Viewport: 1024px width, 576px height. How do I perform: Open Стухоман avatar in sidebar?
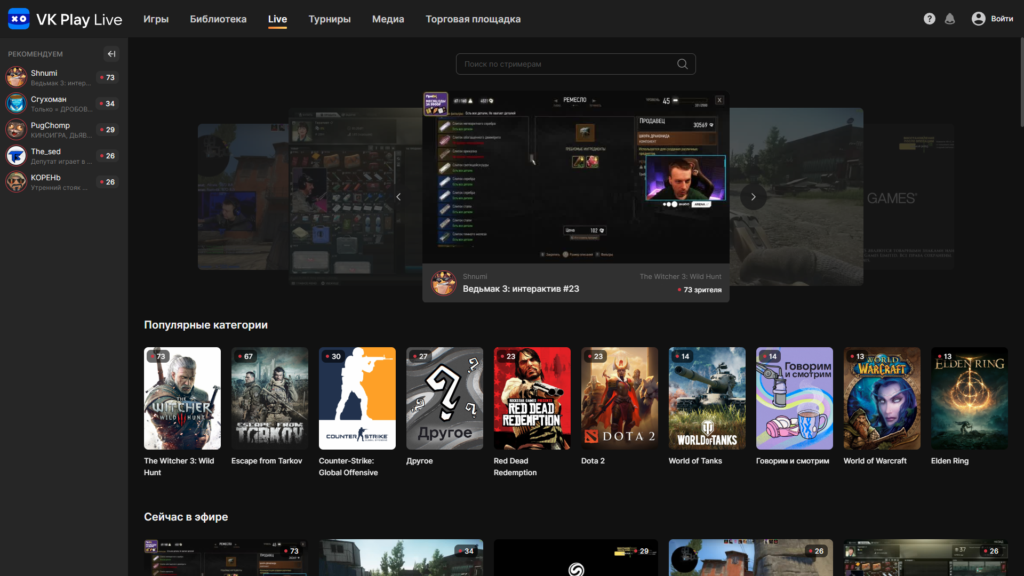tap(16, 103)
